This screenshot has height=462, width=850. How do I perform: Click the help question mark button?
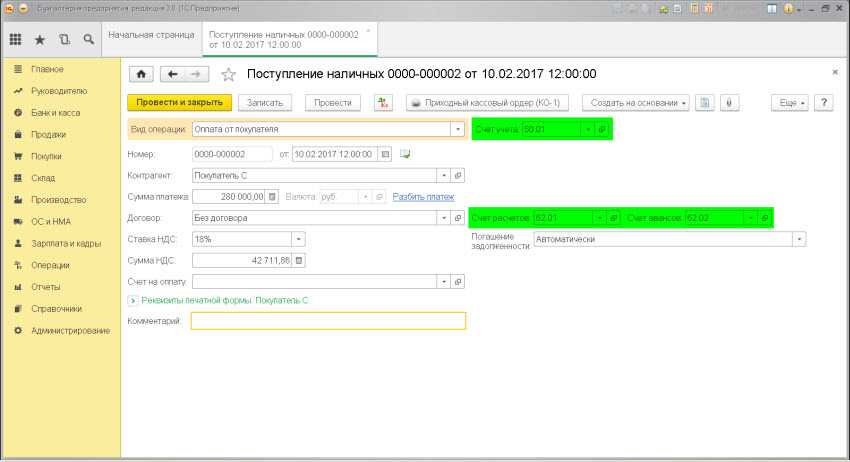pyautogui.click(x=825, y=102)
